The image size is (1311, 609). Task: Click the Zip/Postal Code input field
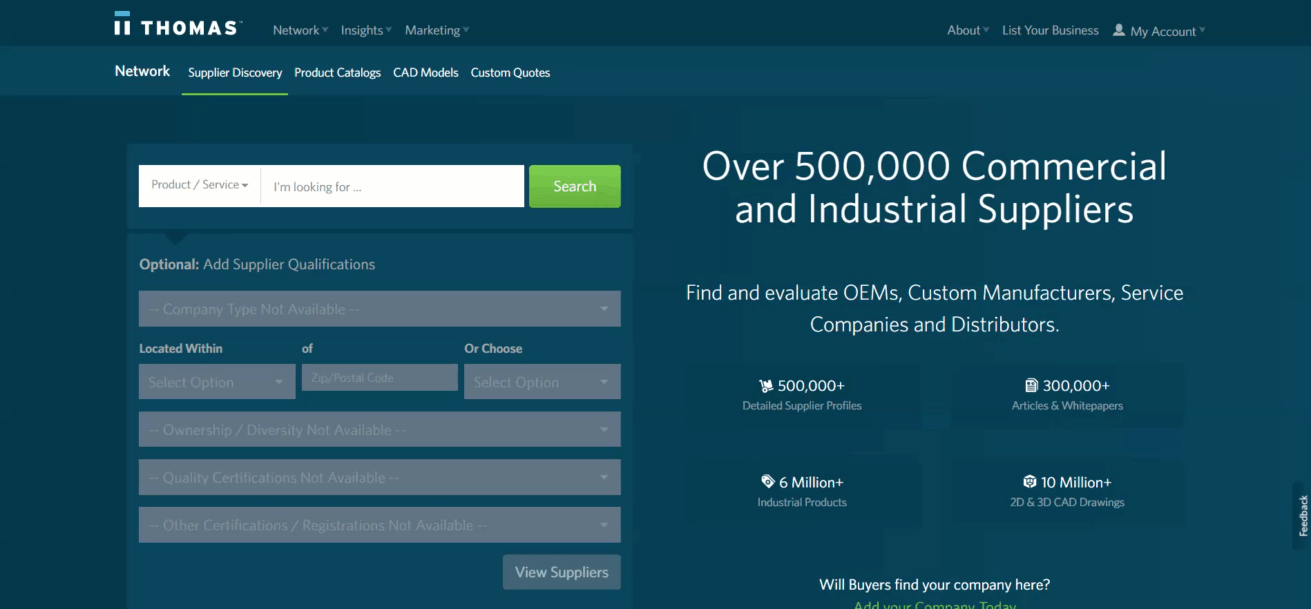[x=380, y=378]
